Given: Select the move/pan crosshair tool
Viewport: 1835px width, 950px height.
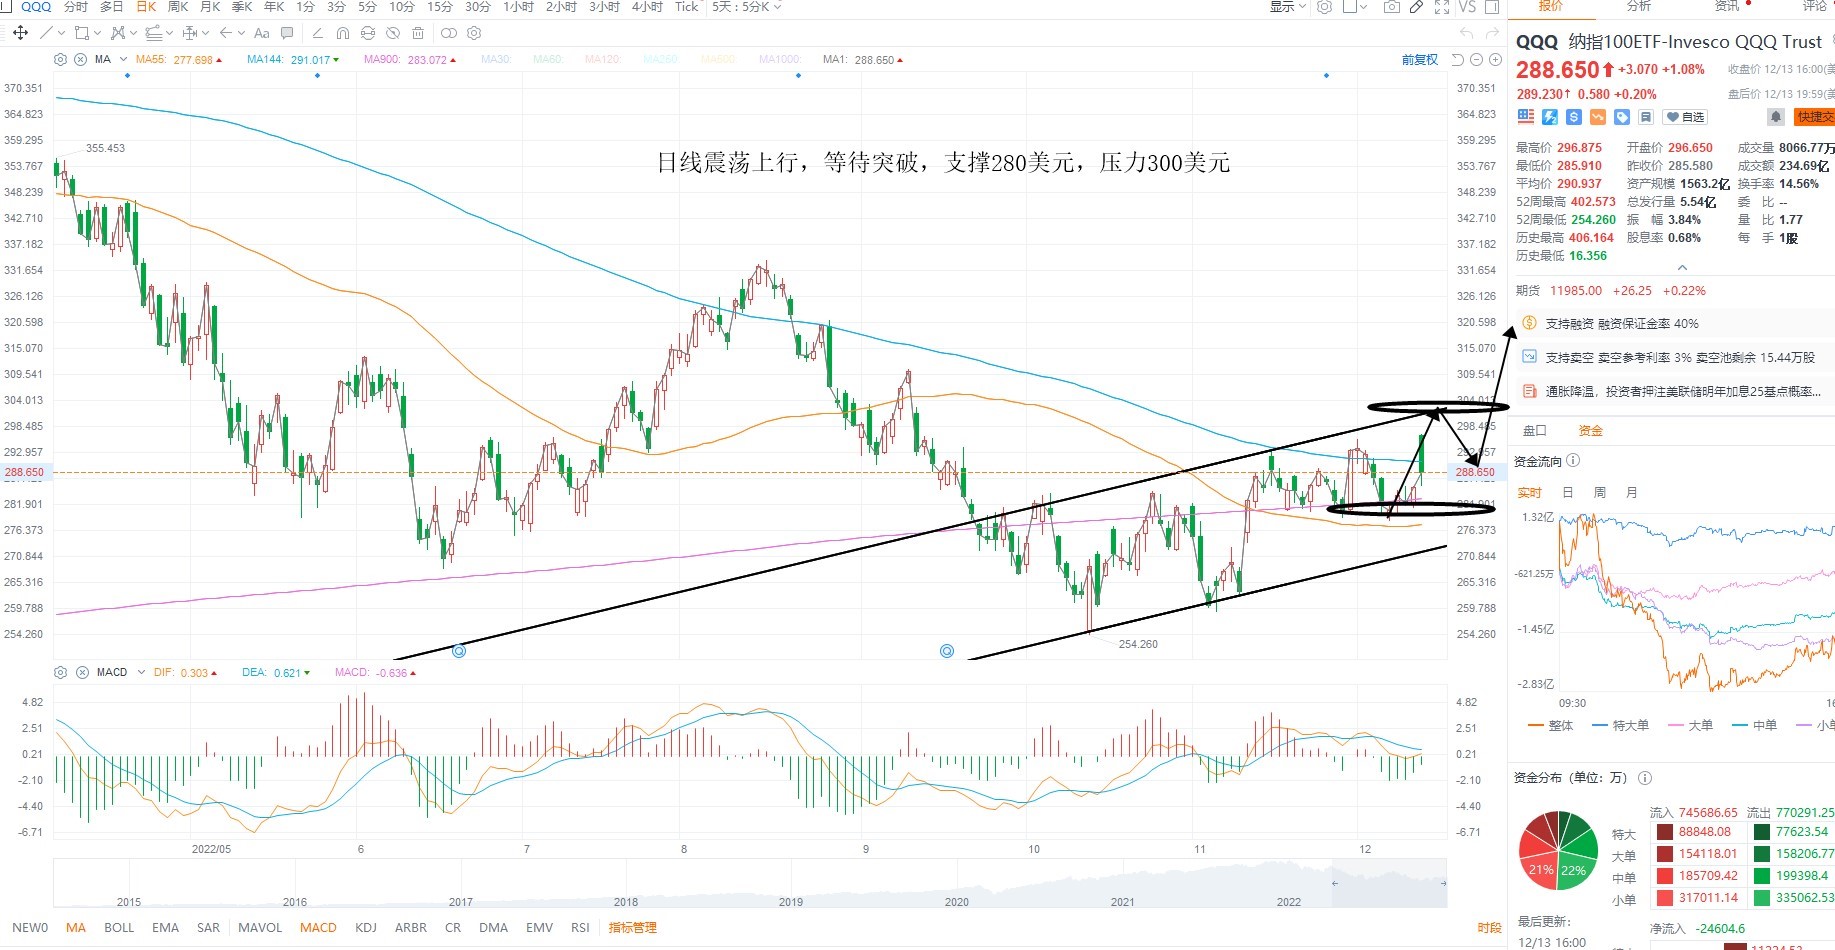Looking at the screenshot, I should pos(20,33).
